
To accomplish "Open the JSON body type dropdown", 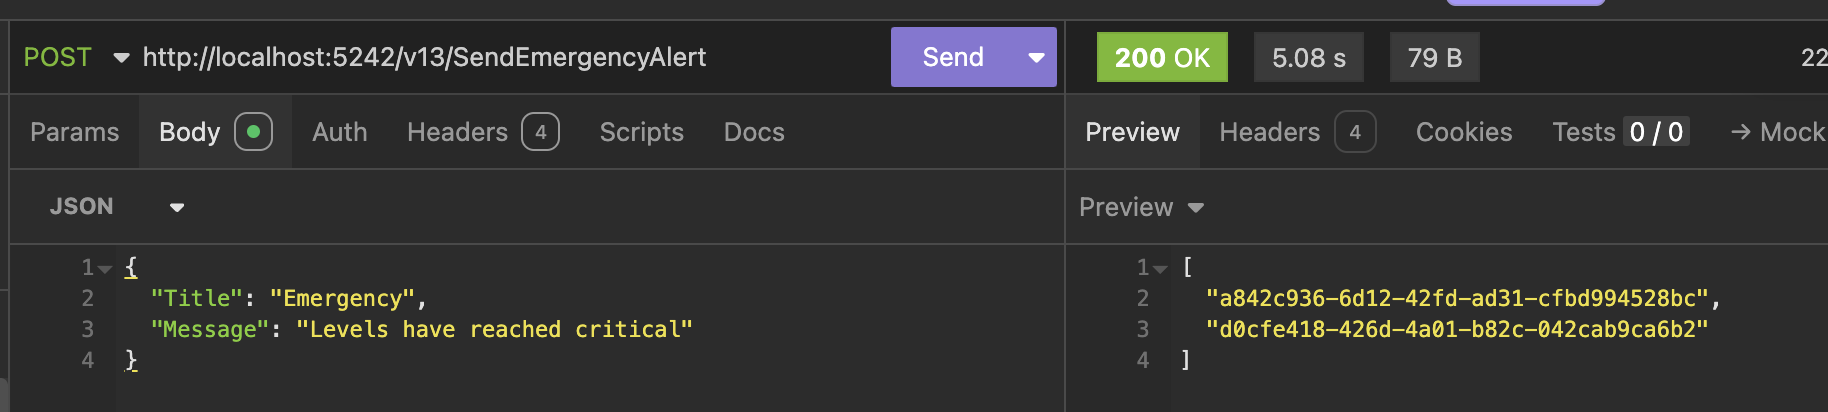I will [x=117, y=207].
